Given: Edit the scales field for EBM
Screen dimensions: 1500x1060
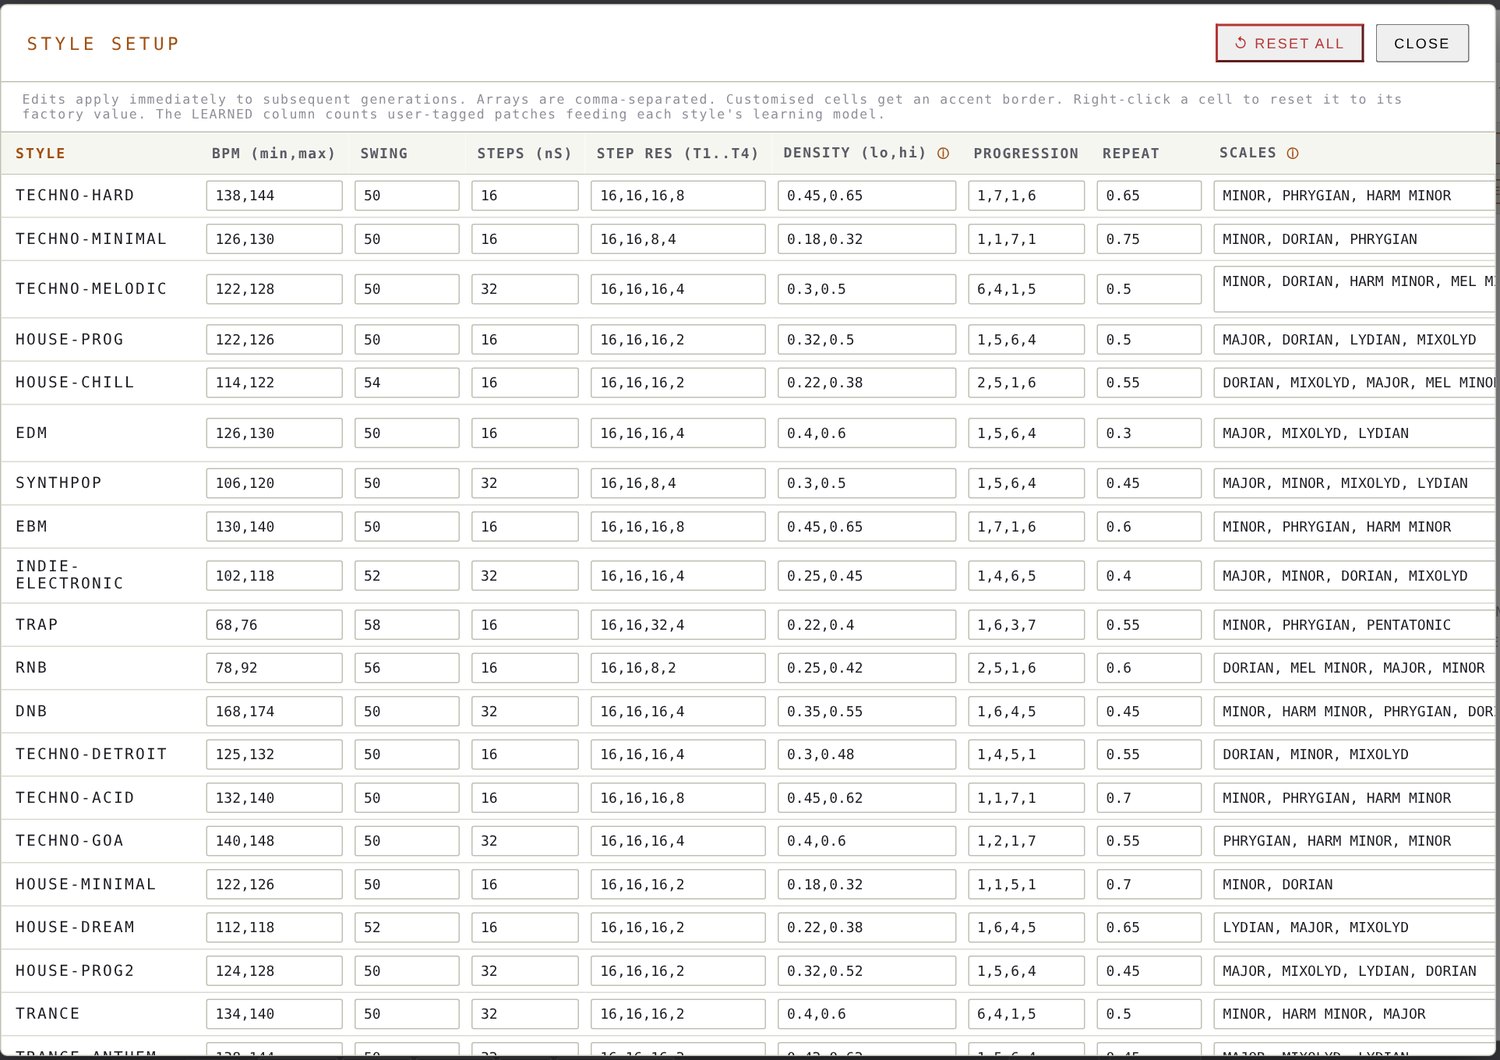Looking at the screenshot, I should (x=1355, y=527).
